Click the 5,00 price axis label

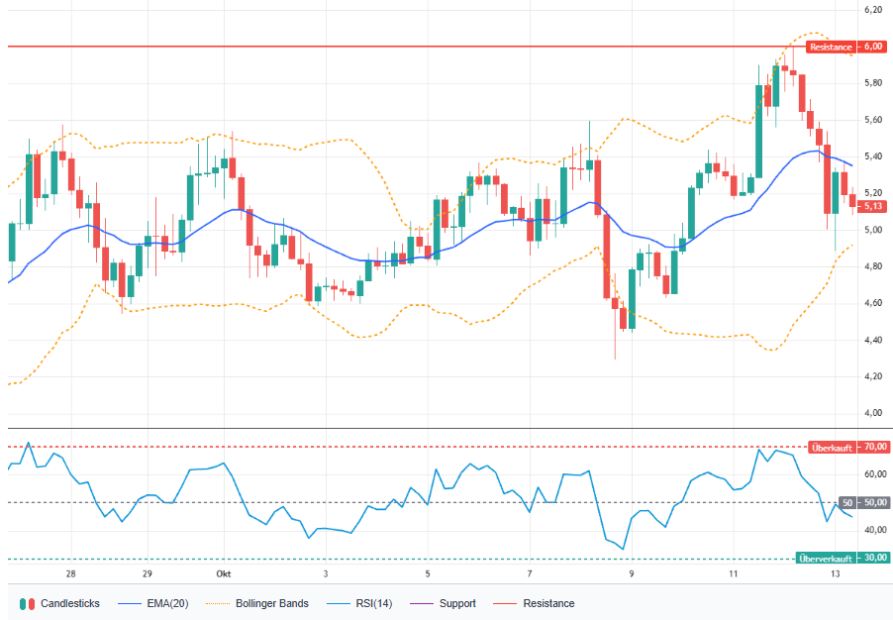[x=873, y=230]
